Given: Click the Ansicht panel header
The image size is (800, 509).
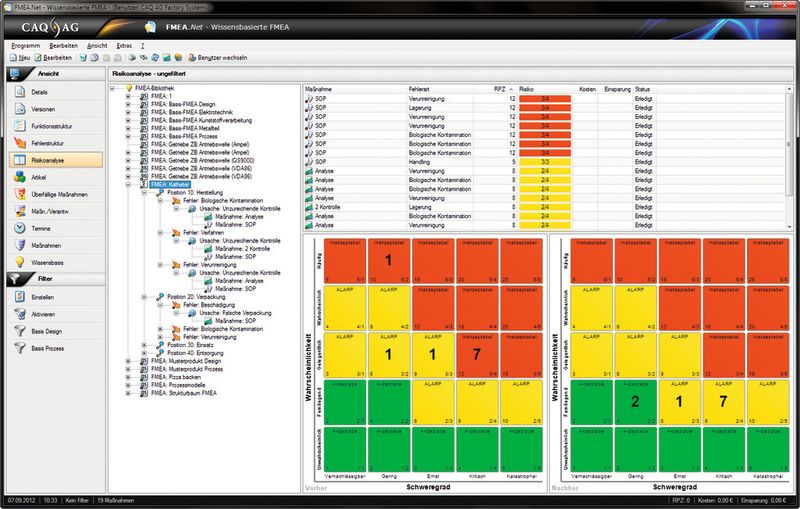Looking at the screenshot, I should click(x=56, y=74).
